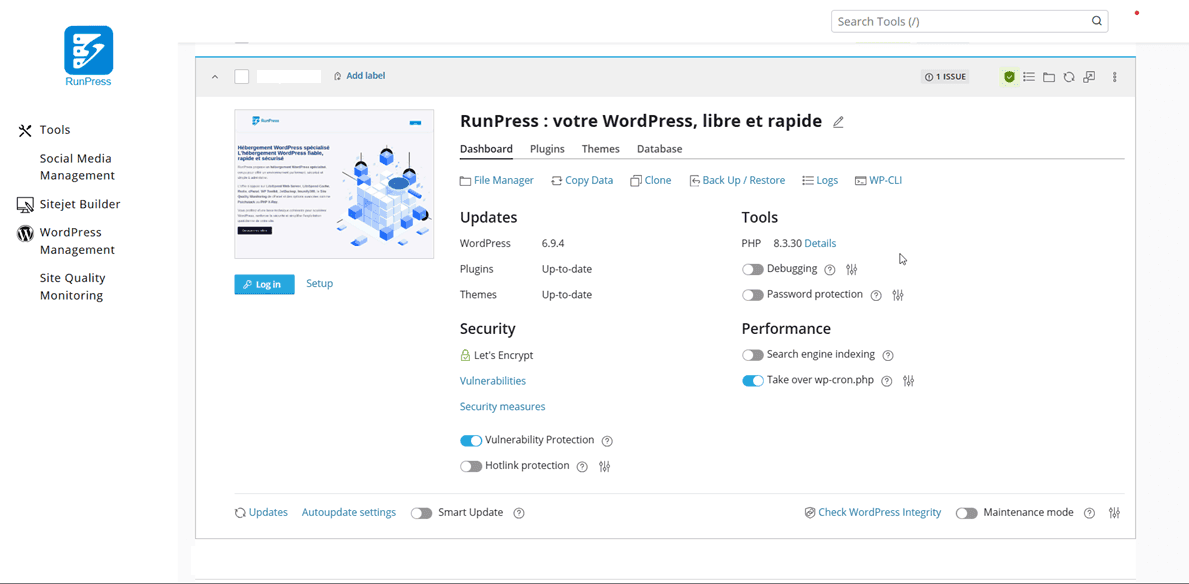Show help for Take over wp-cron.php

pyautogui.click(x=886, y=381)
